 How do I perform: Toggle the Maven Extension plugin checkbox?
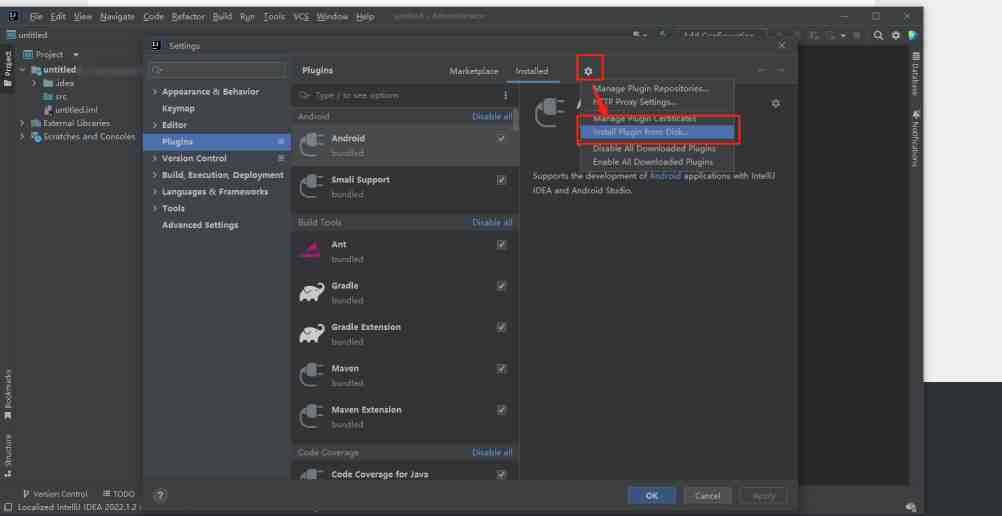click(x=501, y=410)
